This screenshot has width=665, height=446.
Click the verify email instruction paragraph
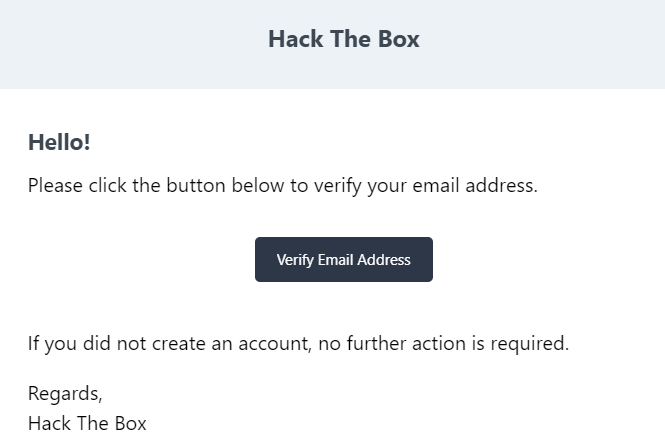pos(282,186)
